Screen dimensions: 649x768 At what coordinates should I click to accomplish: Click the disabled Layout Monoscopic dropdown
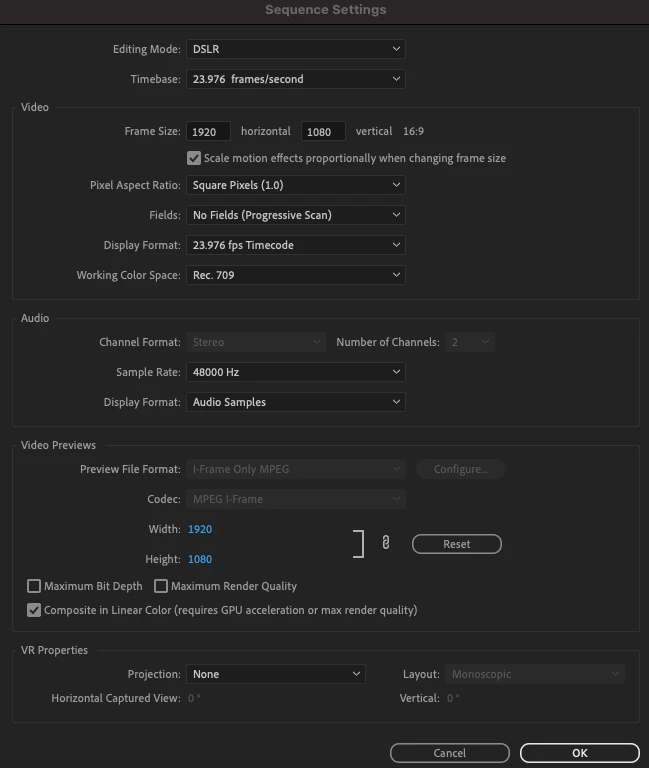pos(535,674)
